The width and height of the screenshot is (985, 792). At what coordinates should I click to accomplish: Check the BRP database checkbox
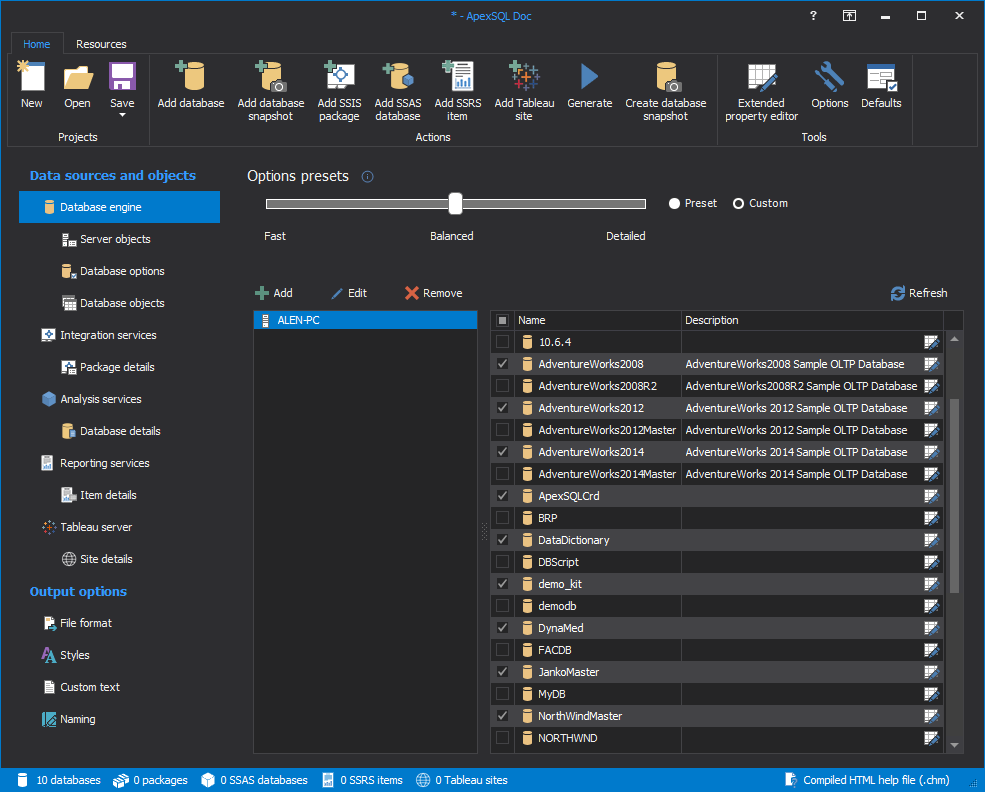click(x=503, y=518)
